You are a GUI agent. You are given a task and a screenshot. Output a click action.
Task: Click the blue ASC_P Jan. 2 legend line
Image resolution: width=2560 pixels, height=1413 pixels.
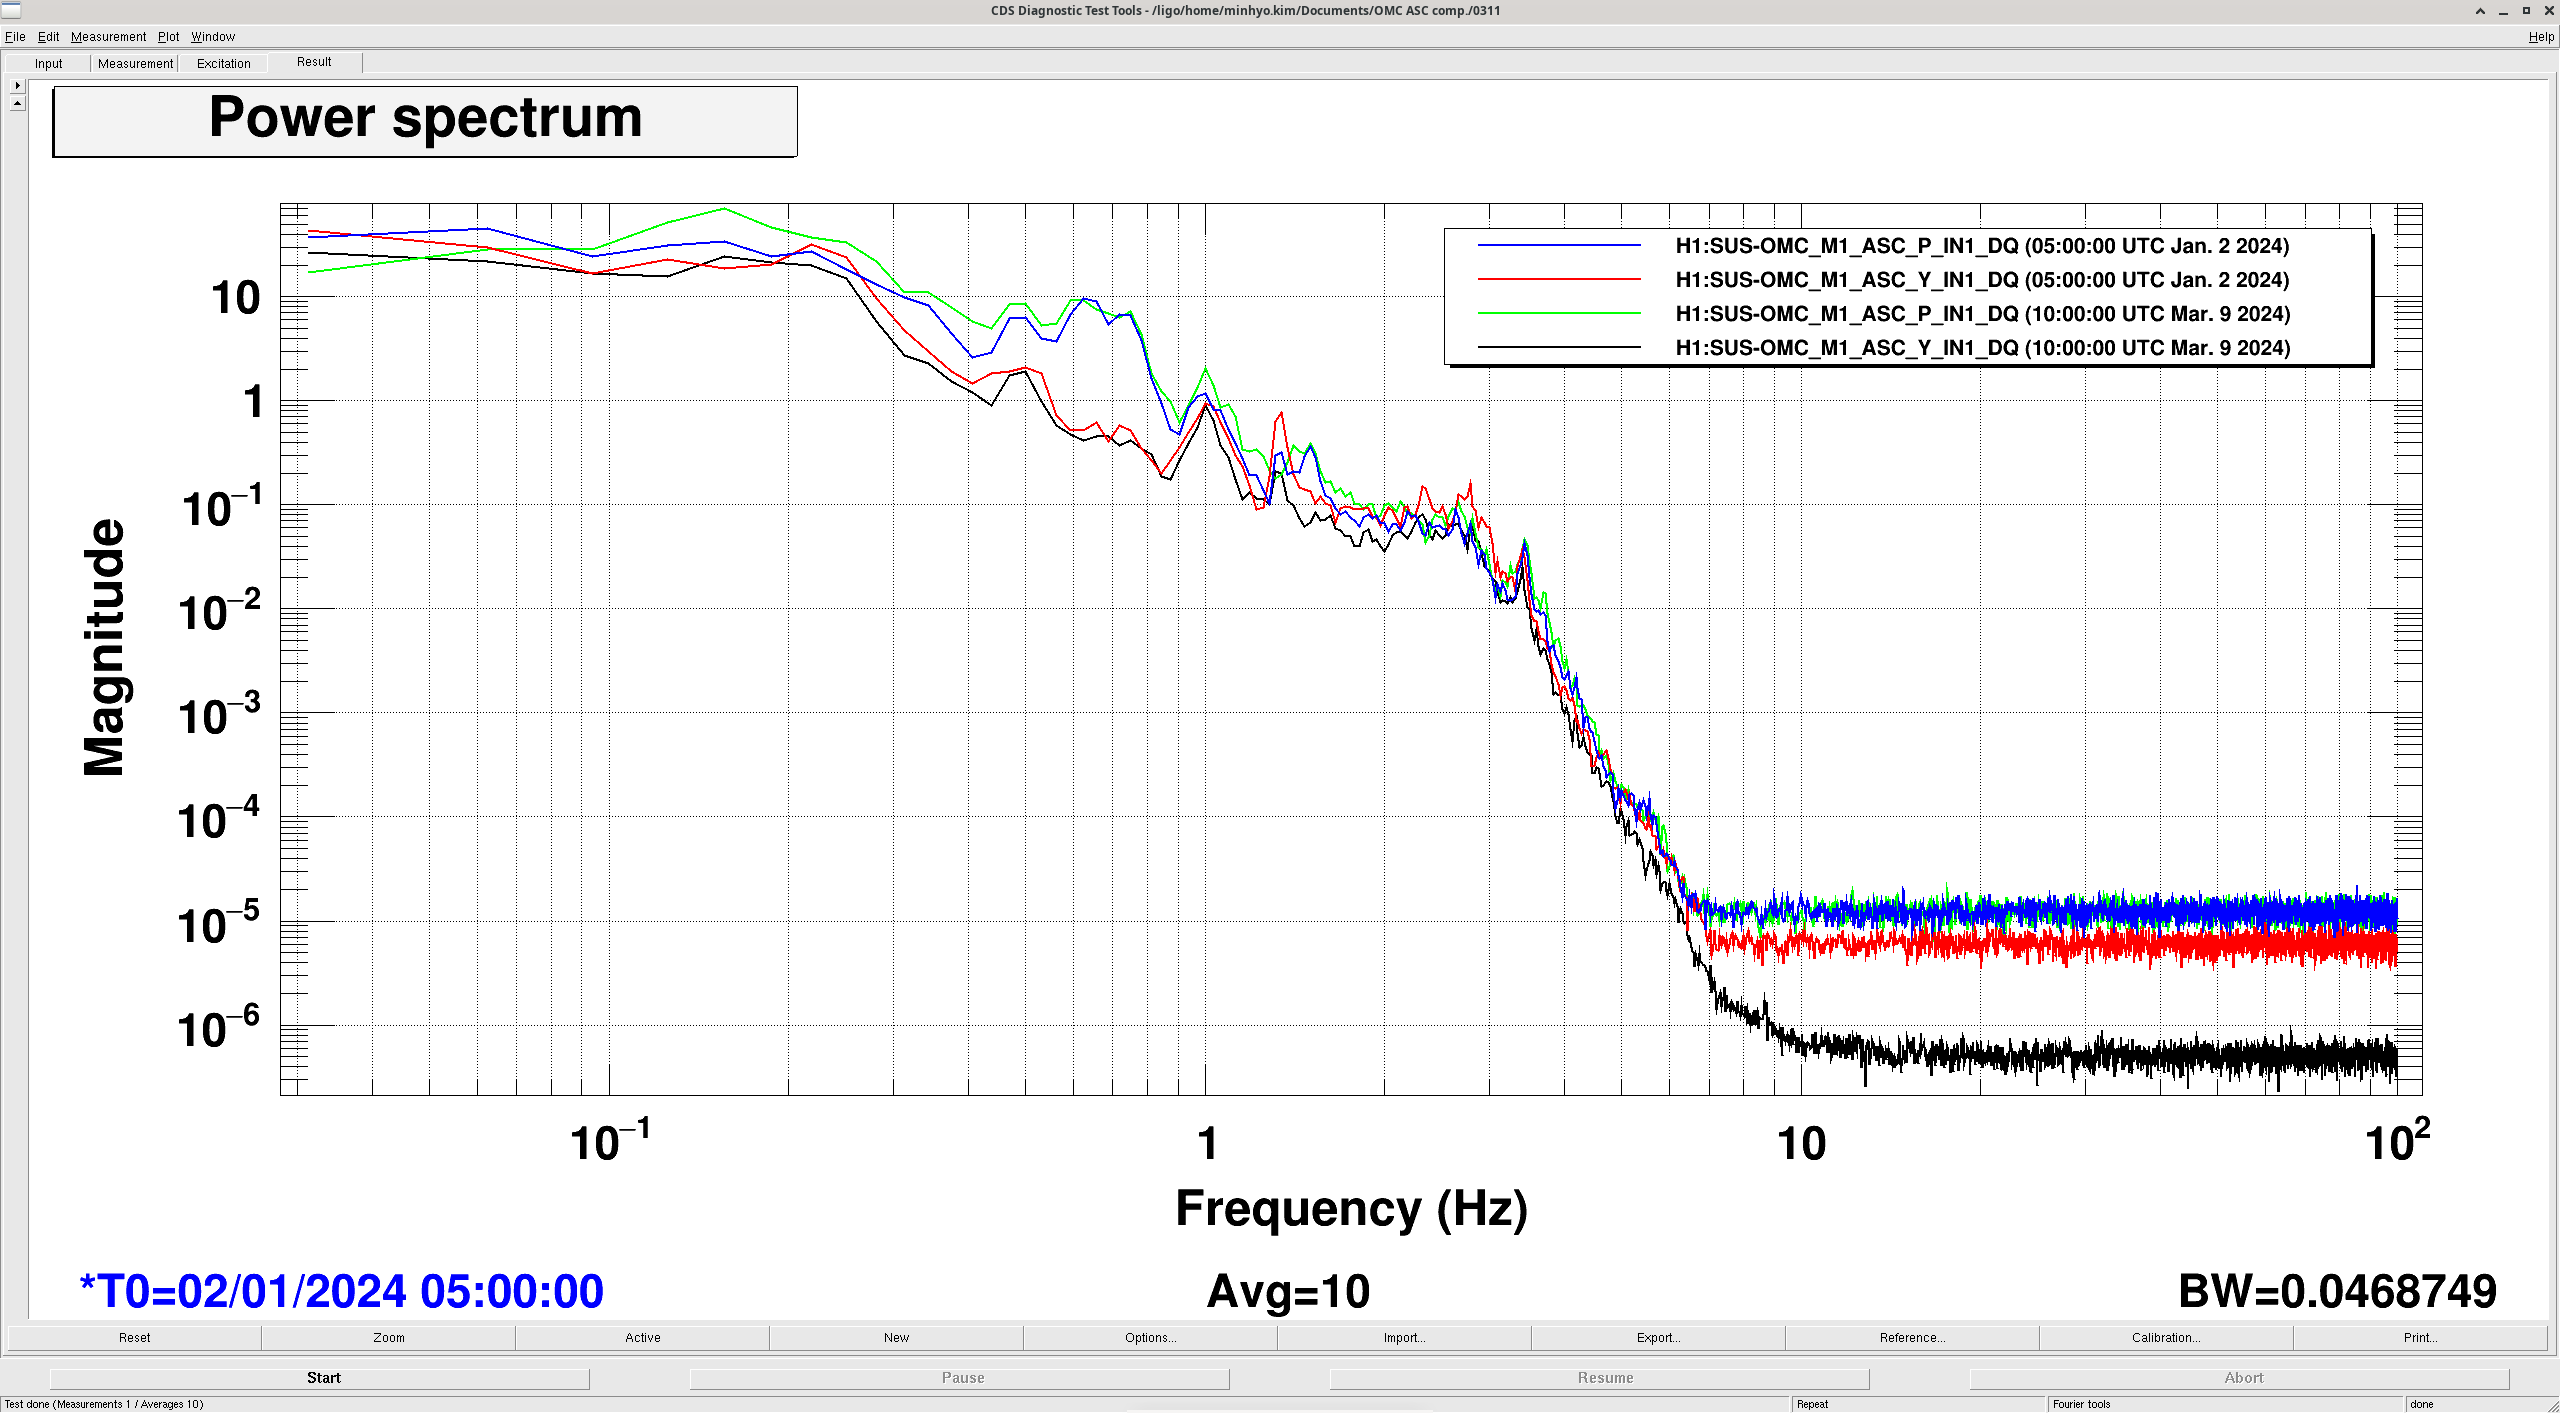1559,246
